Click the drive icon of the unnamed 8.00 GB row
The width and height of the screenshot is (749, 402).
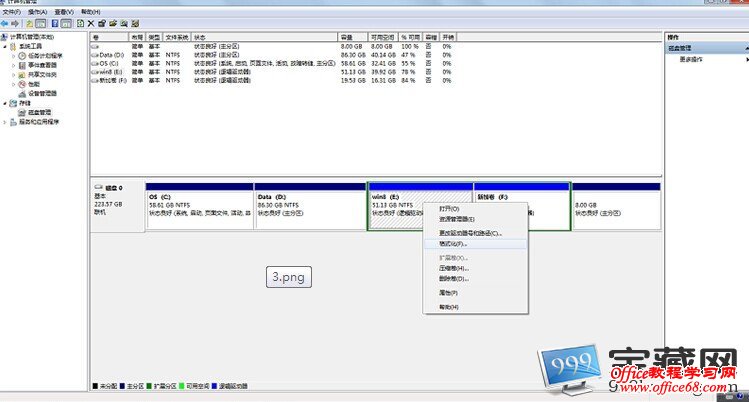coord(95,47)
